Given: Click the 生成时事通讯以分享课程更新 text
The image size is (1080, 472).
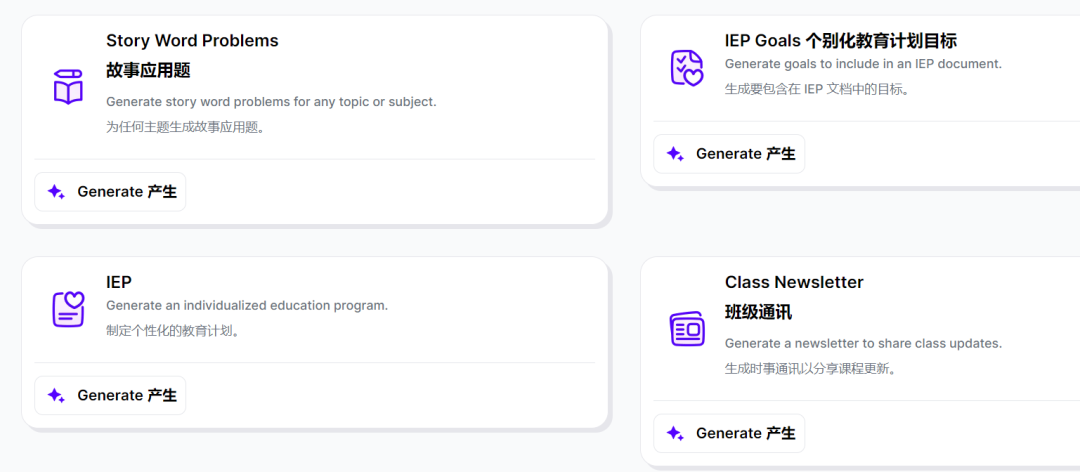Looking at the screenshot, I should pyautogui.click(x=811, y=369).
